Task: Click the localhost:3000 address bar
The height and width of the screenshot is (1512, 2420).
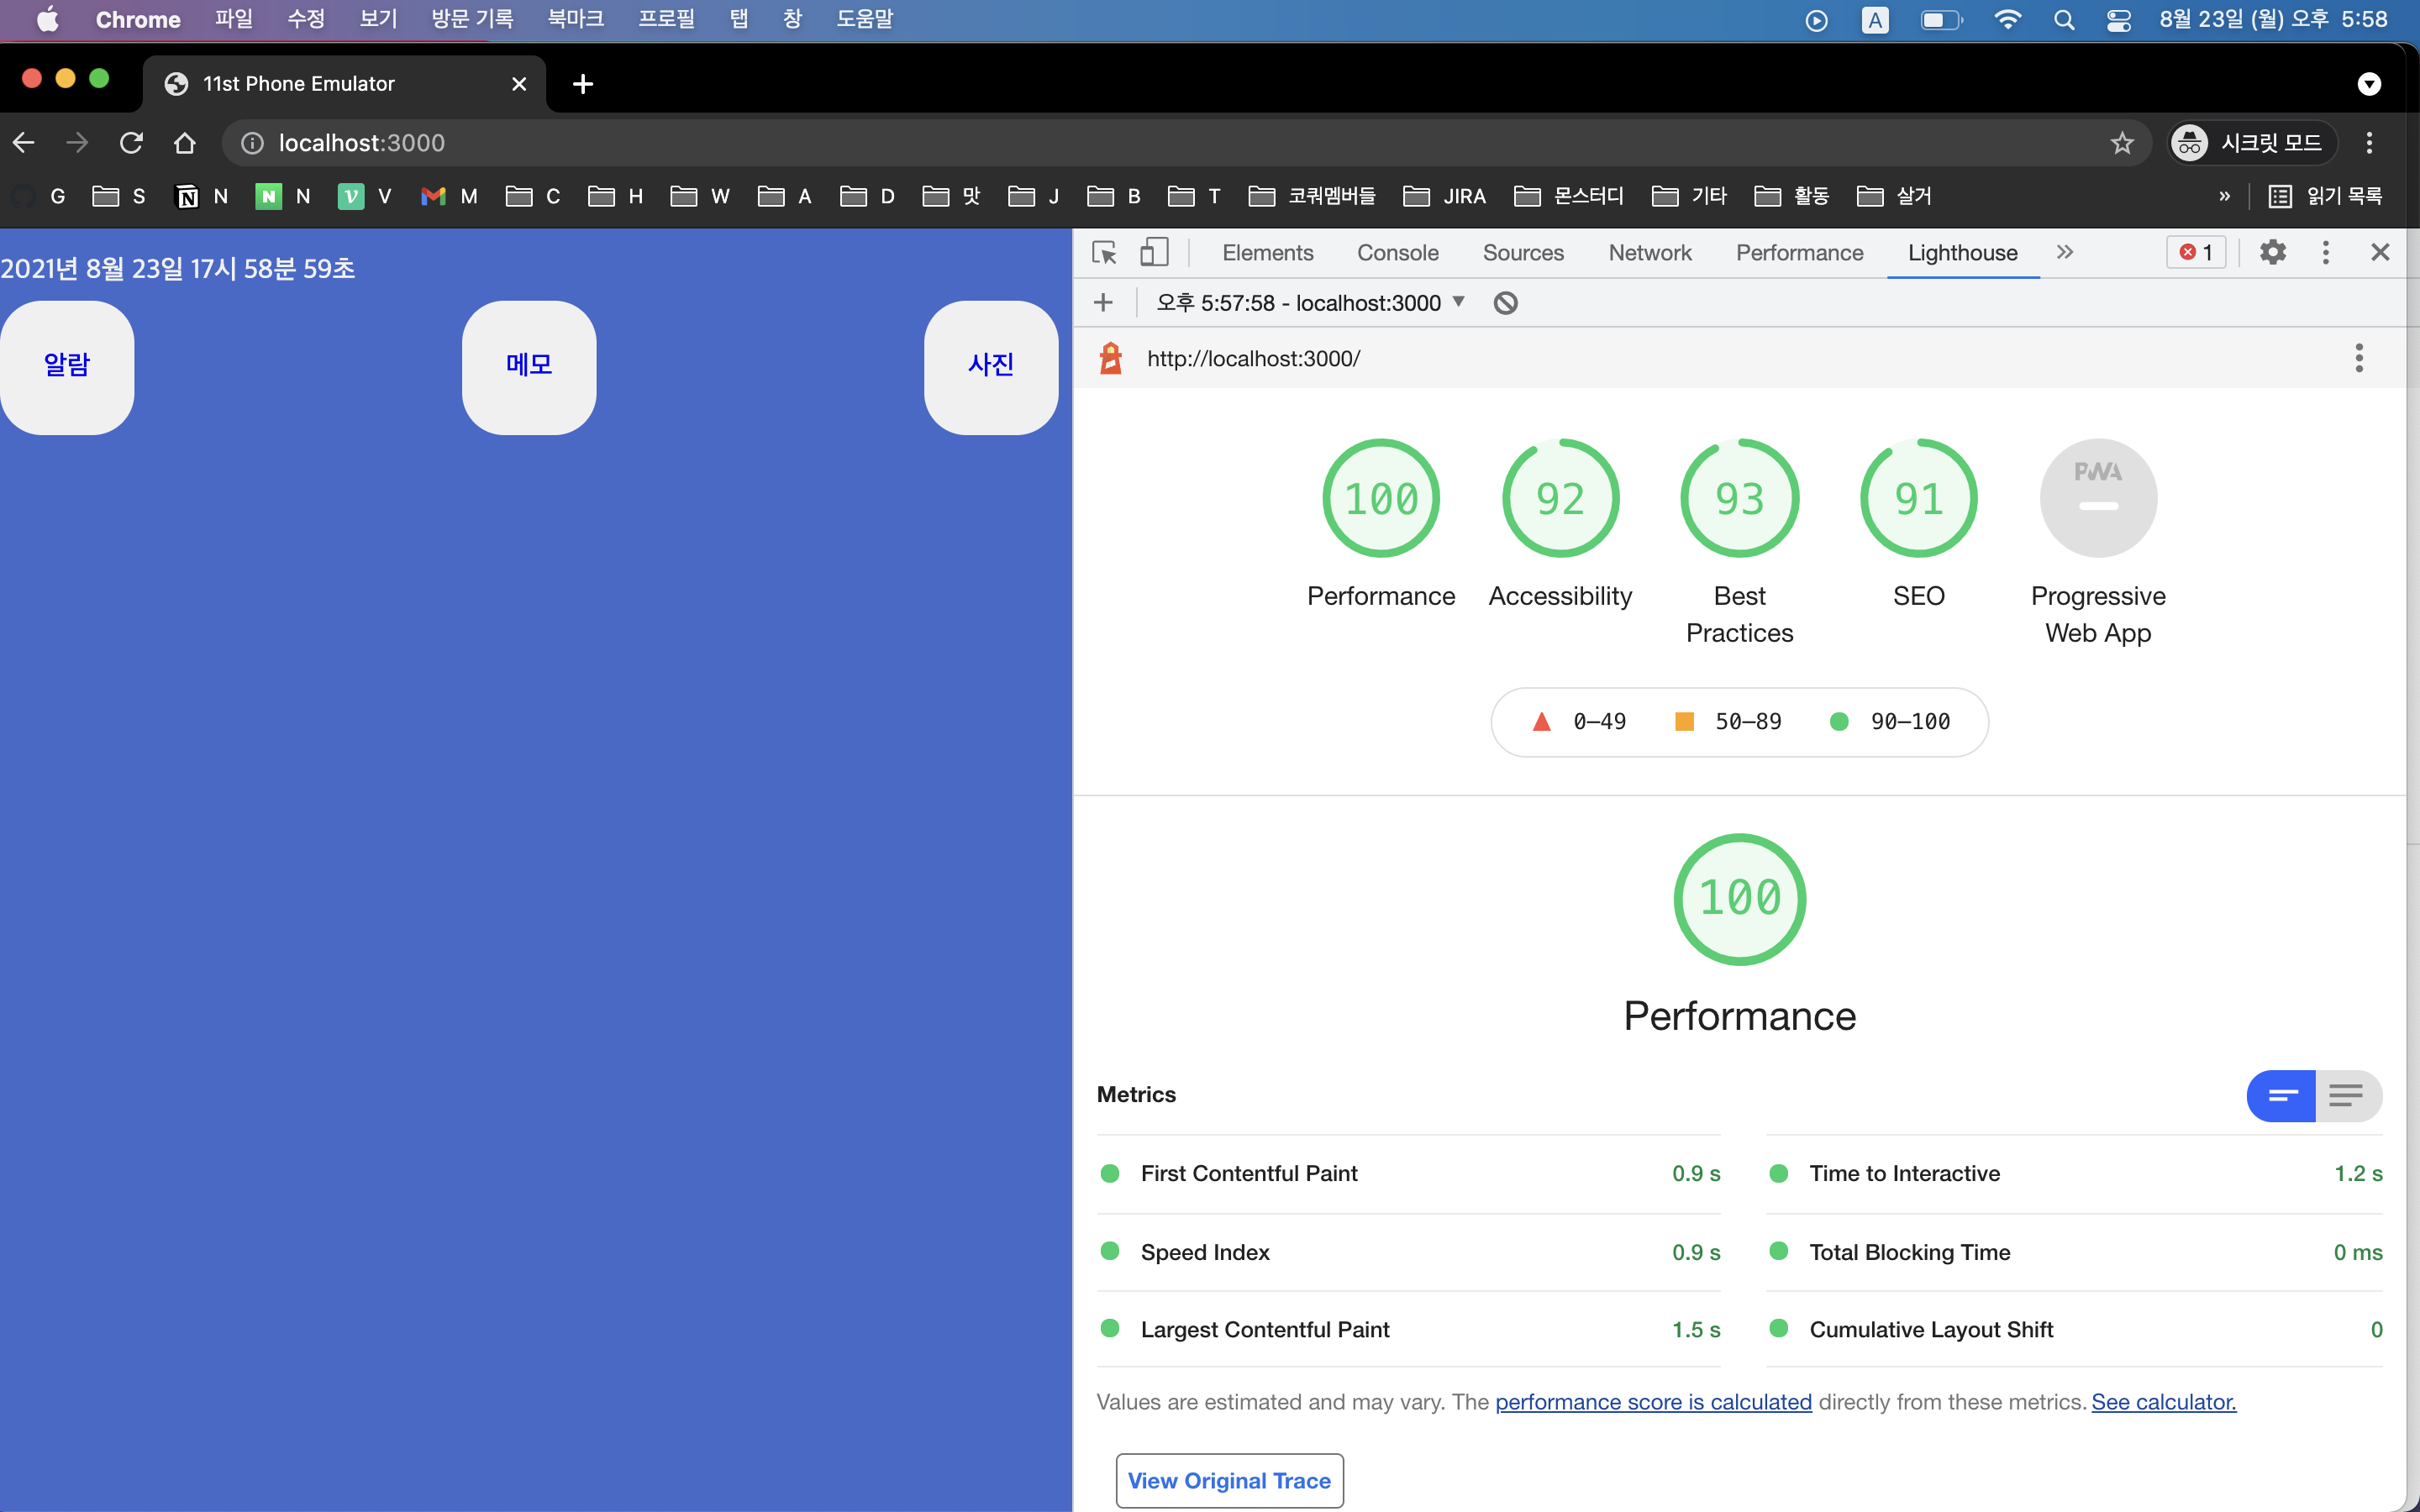Action: 1186,143
